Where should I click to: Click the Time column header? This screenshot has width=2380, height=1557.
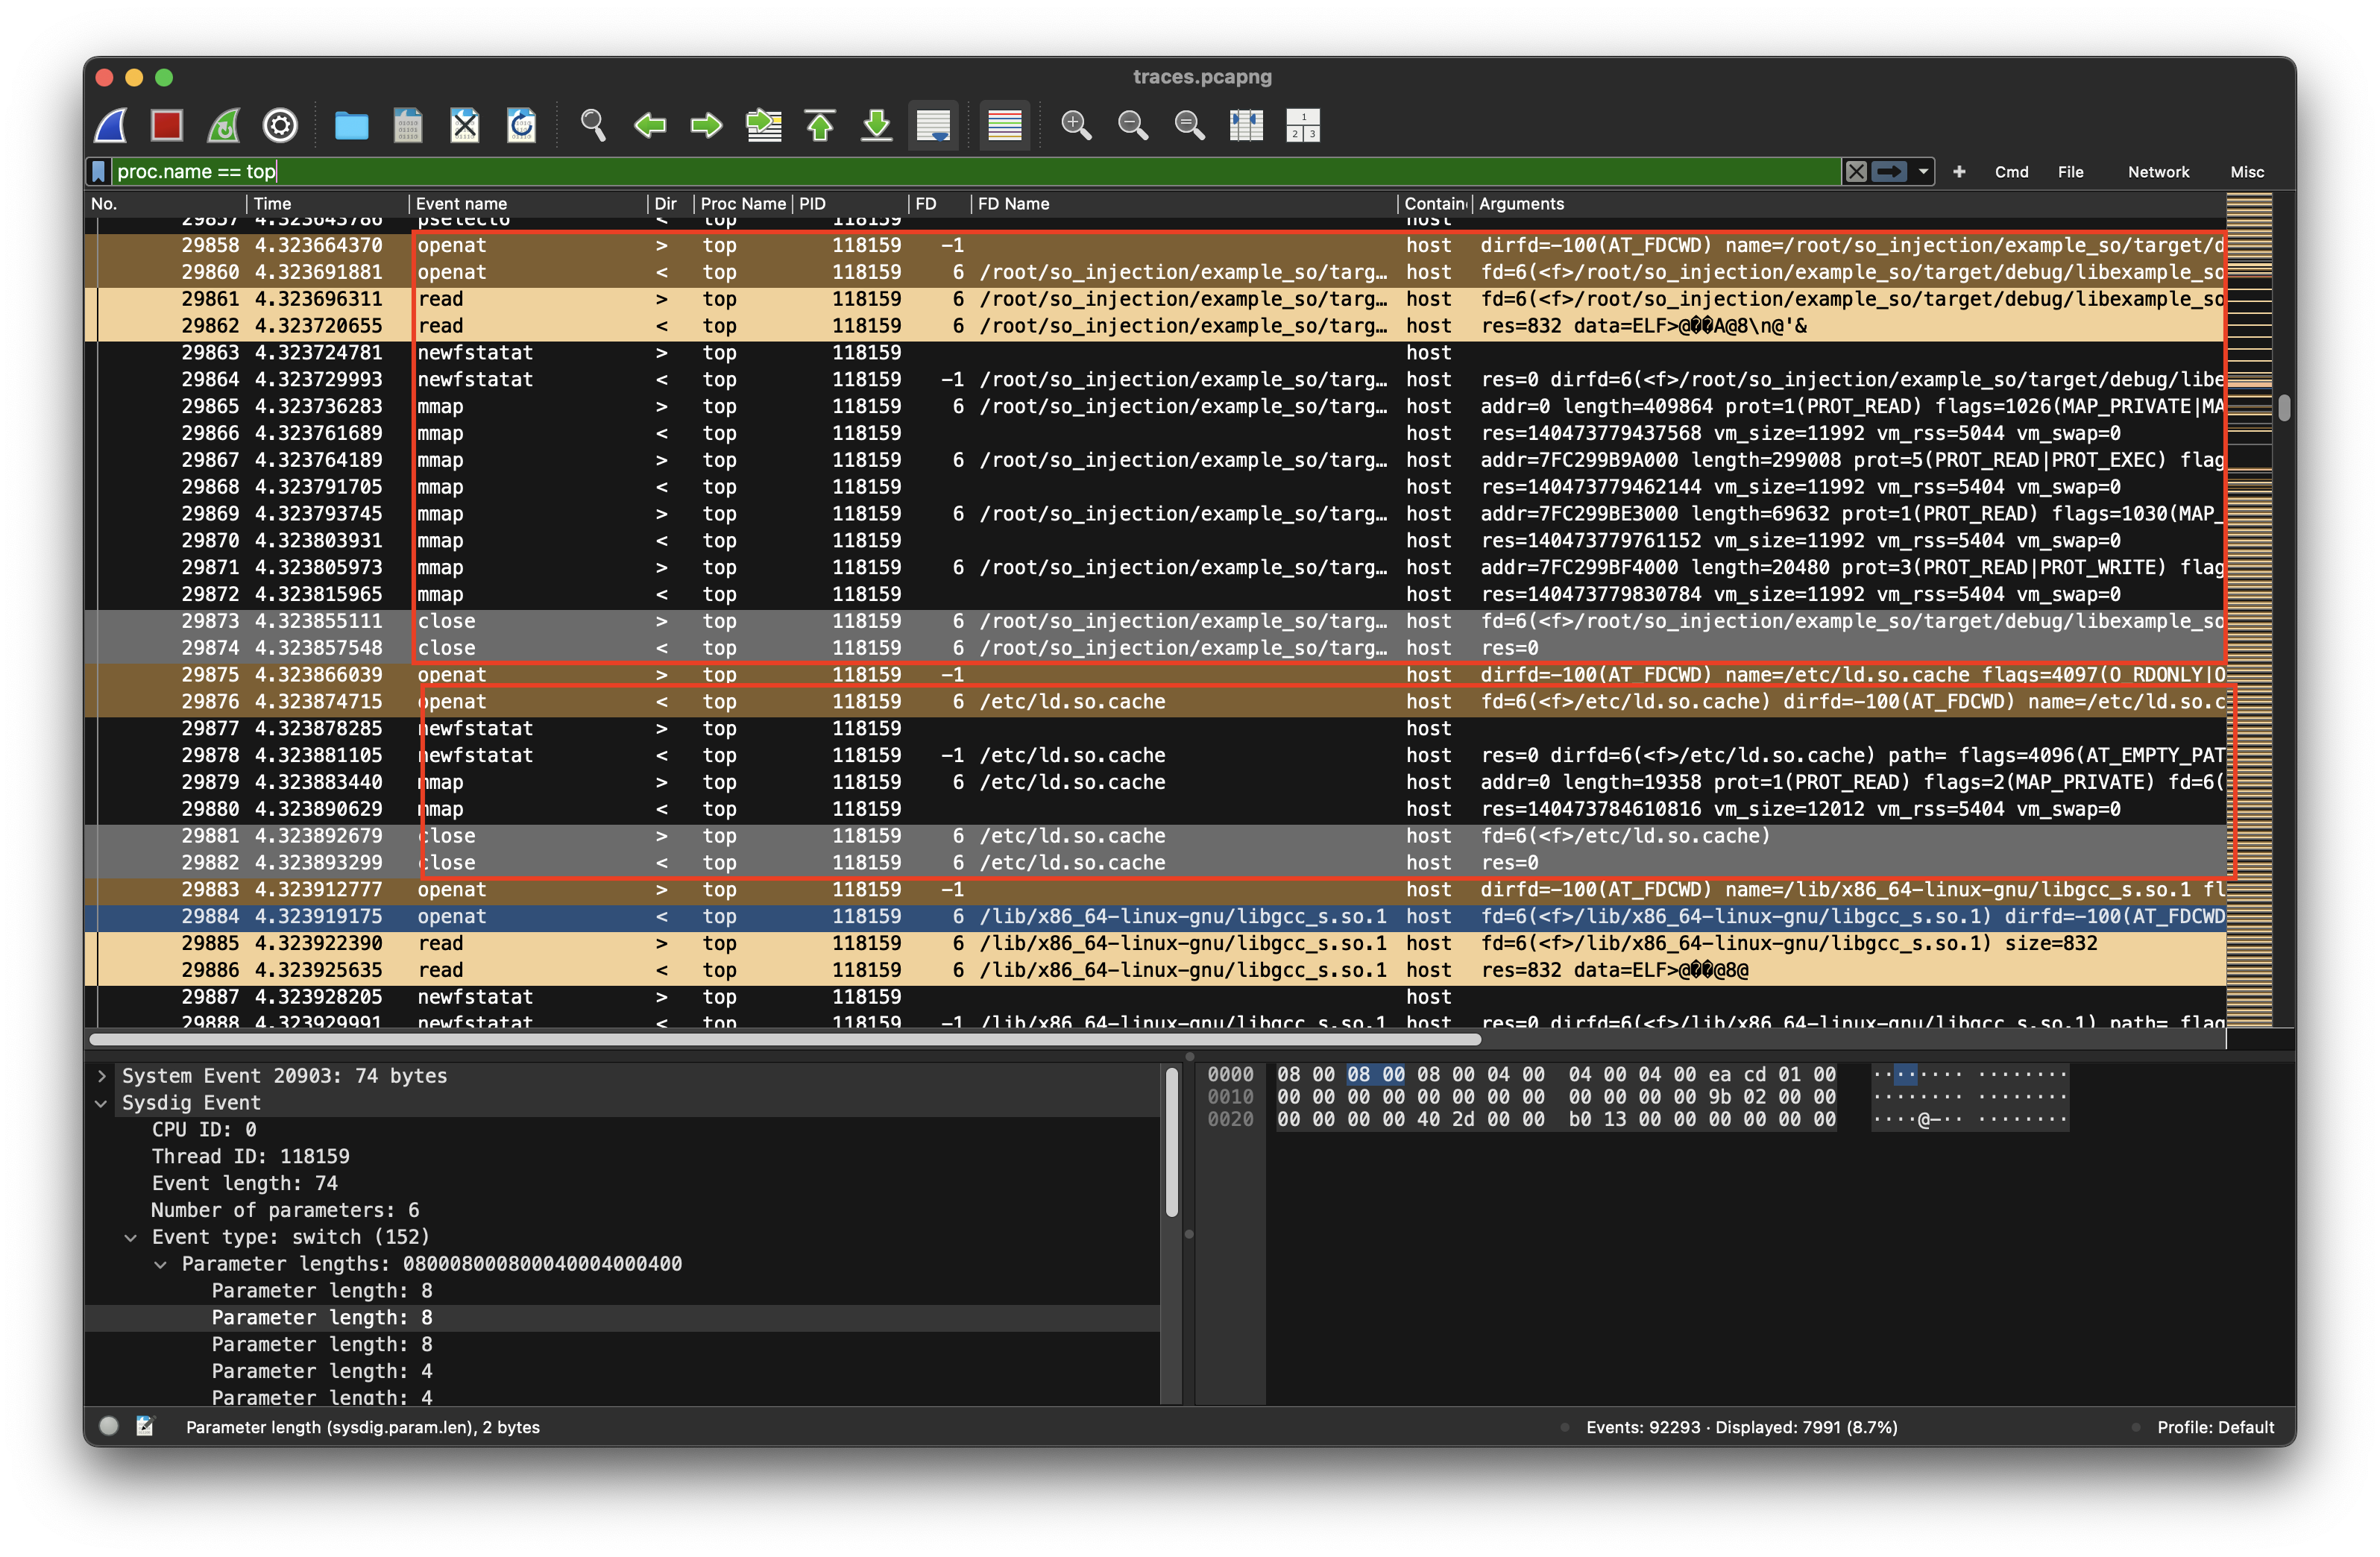272,204
